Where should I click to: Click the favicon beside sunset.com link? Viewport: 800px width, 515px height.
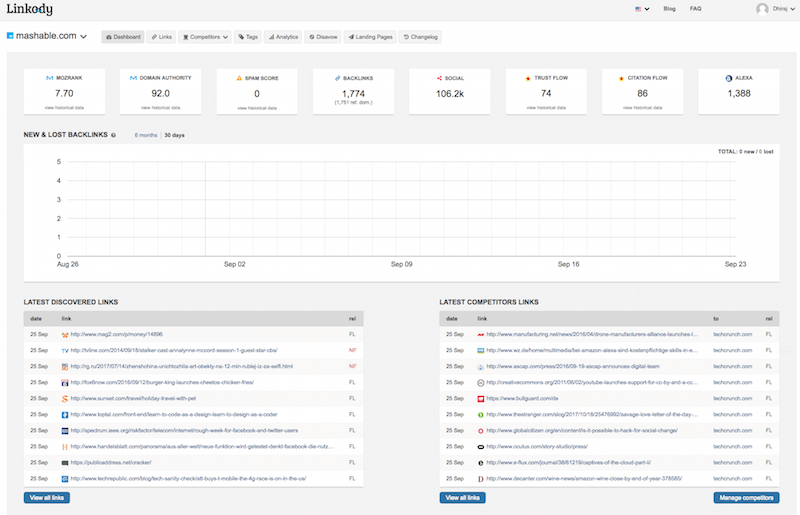click(x=65, y=399)
